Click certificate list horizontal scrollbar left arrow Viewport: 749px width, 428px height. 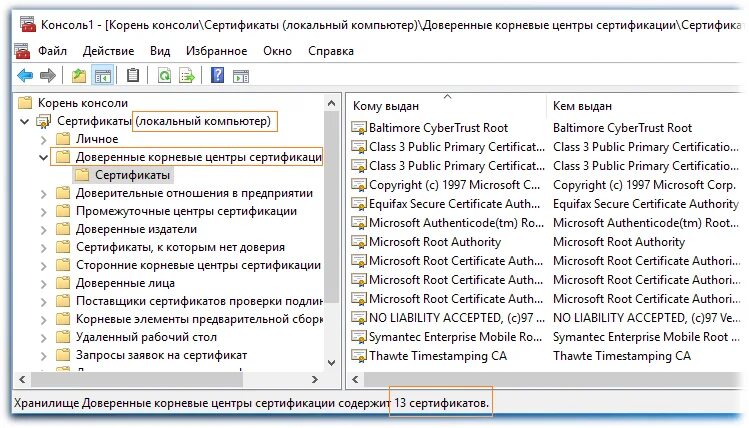pos(355,379)
